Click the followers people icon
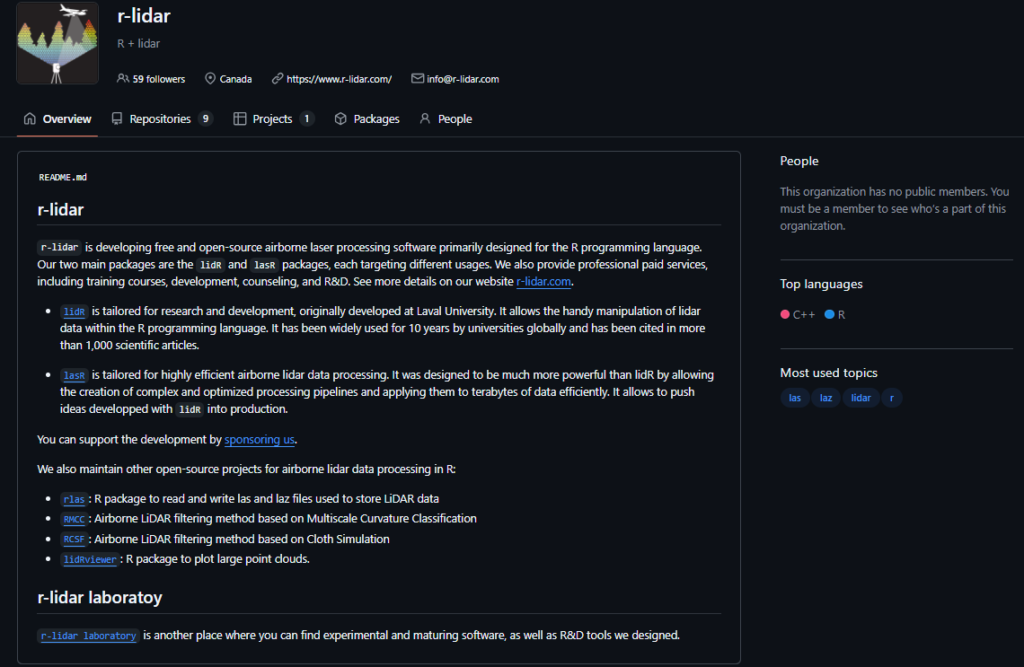Viewport: 1024px width, 667px height. [123, 79]
